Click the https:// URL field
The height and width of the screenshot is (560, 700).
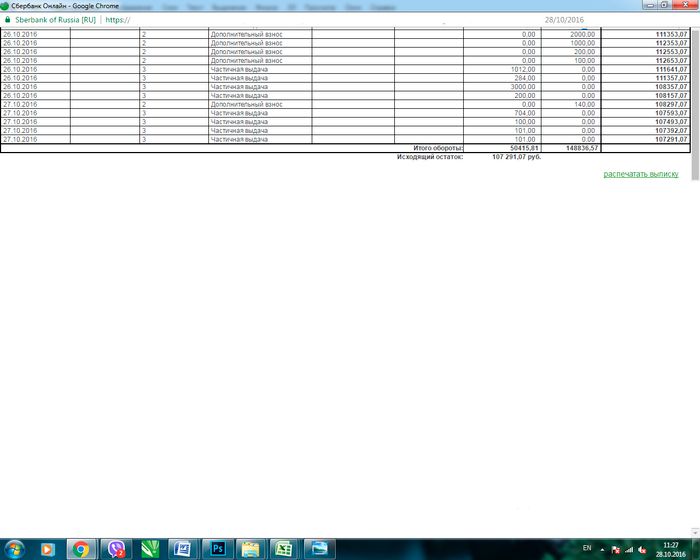tap(118, 20)
